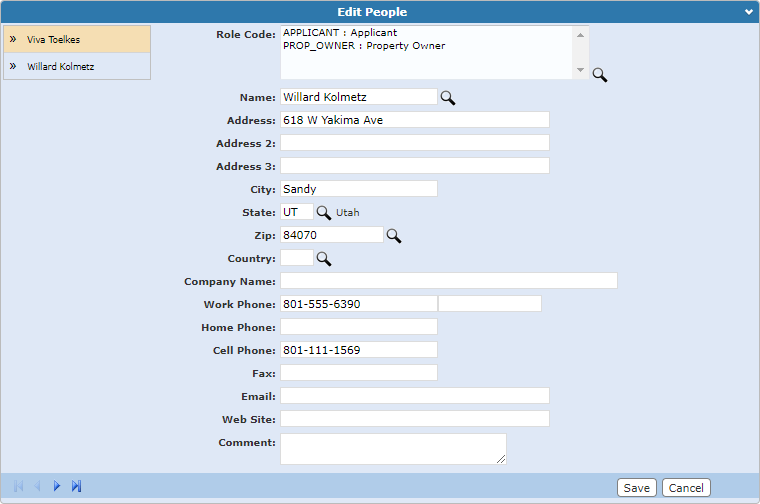Image resolution: width=760 pixels, height=504 pixels.
Task: Cancel editing people
Action: tap(686, 488)
